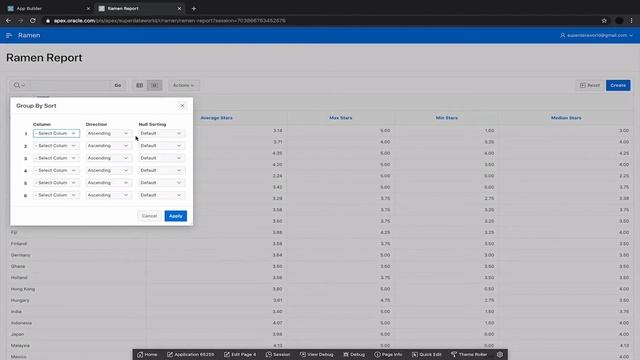Click the Indonesia row label
The height and width of the screenshot is (360, 640).
[21, 323]
